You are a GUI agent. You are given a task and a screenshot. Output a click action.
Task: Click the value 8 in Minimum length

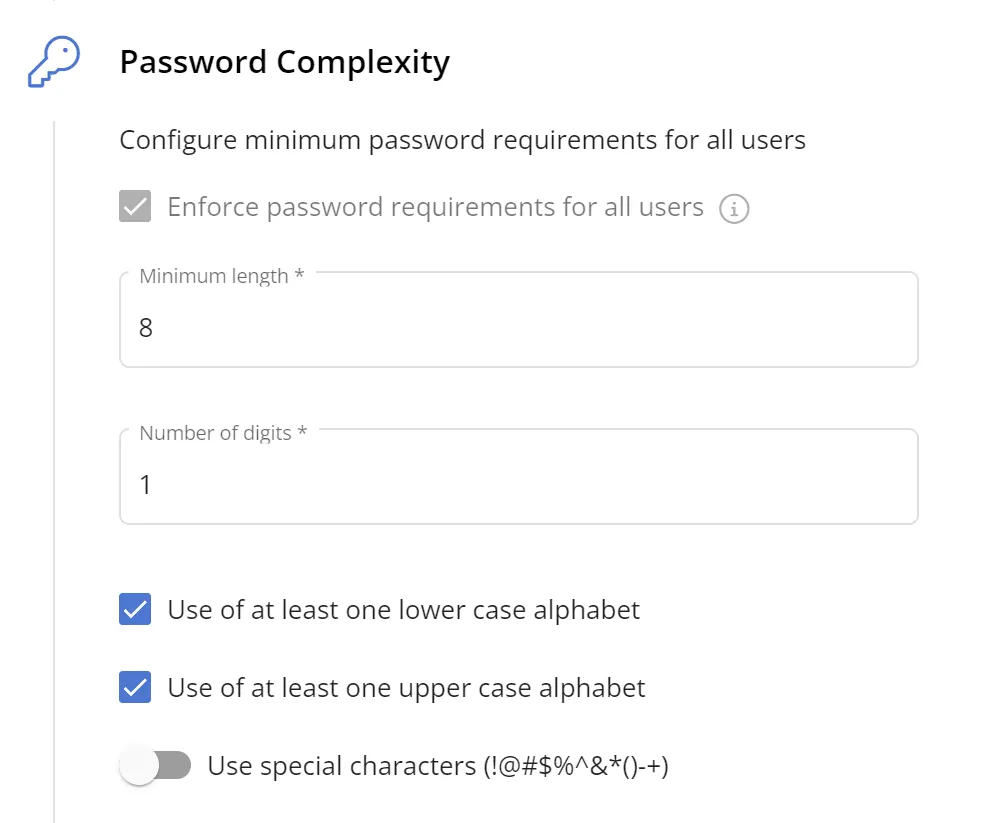[146, 328]
